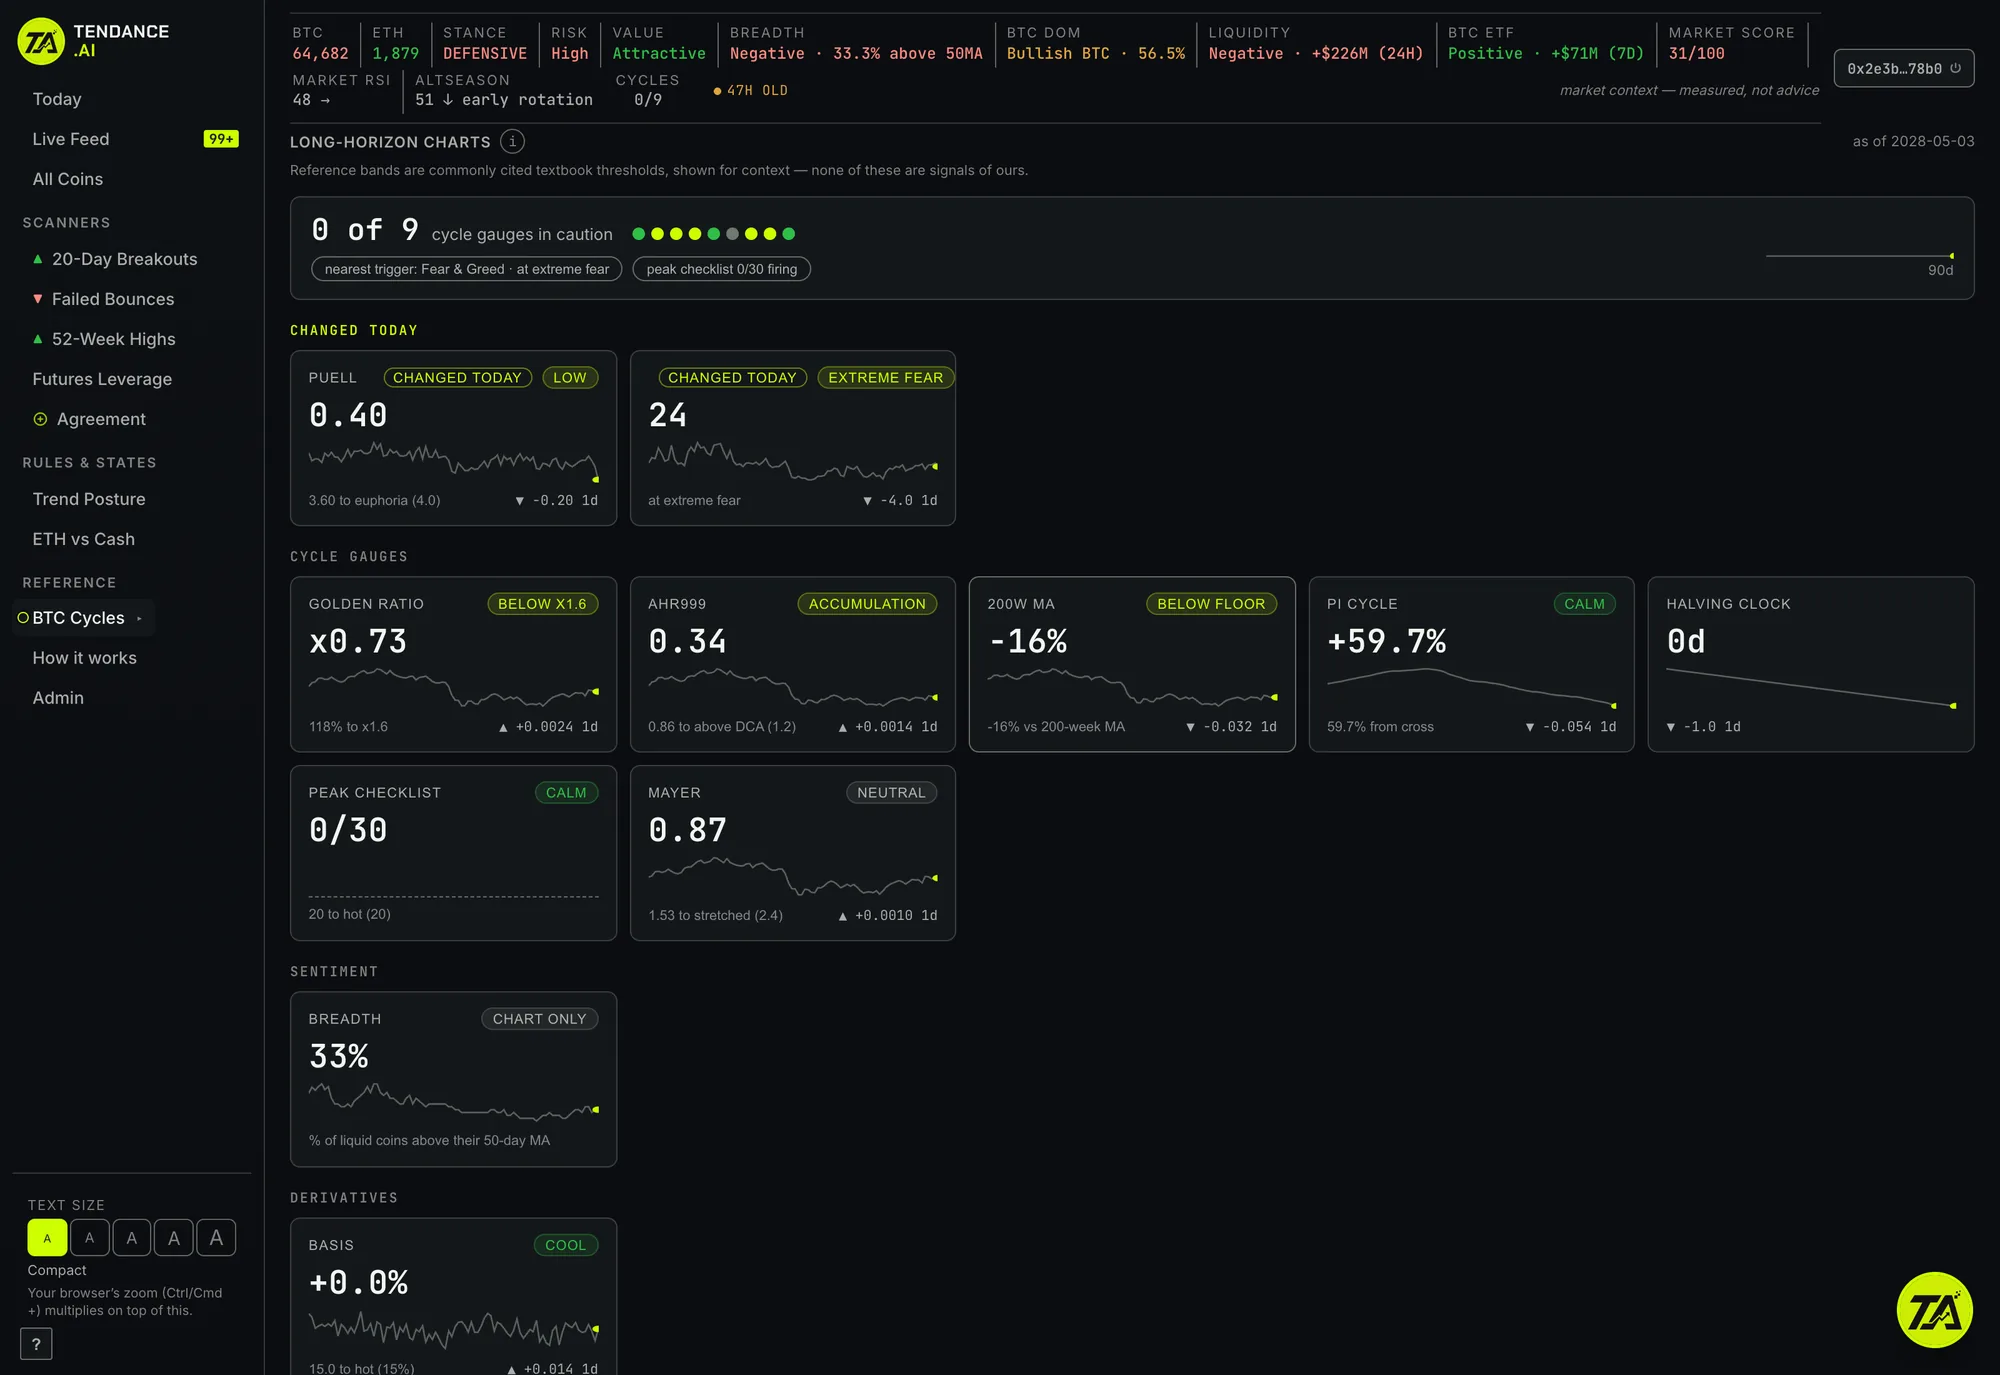
Task: Click the question mark help button
Action: coord(36,1344)
